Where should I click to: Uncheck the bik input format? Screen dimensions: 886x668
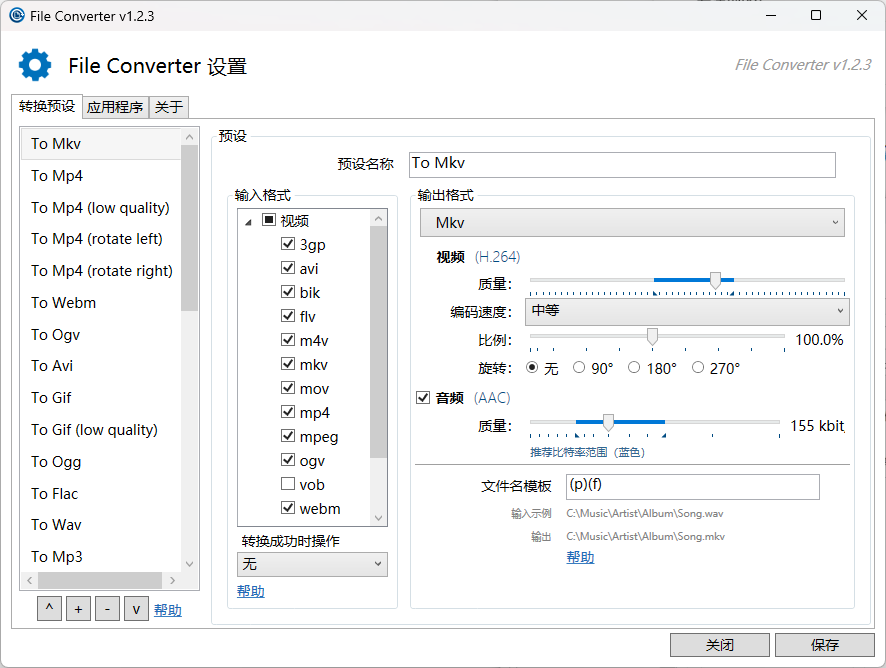tap(288, 292)
